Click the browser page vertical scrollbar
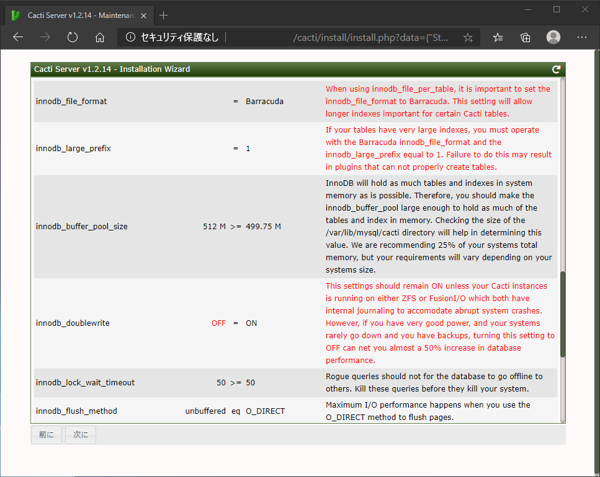 click(x=597, y=260)
